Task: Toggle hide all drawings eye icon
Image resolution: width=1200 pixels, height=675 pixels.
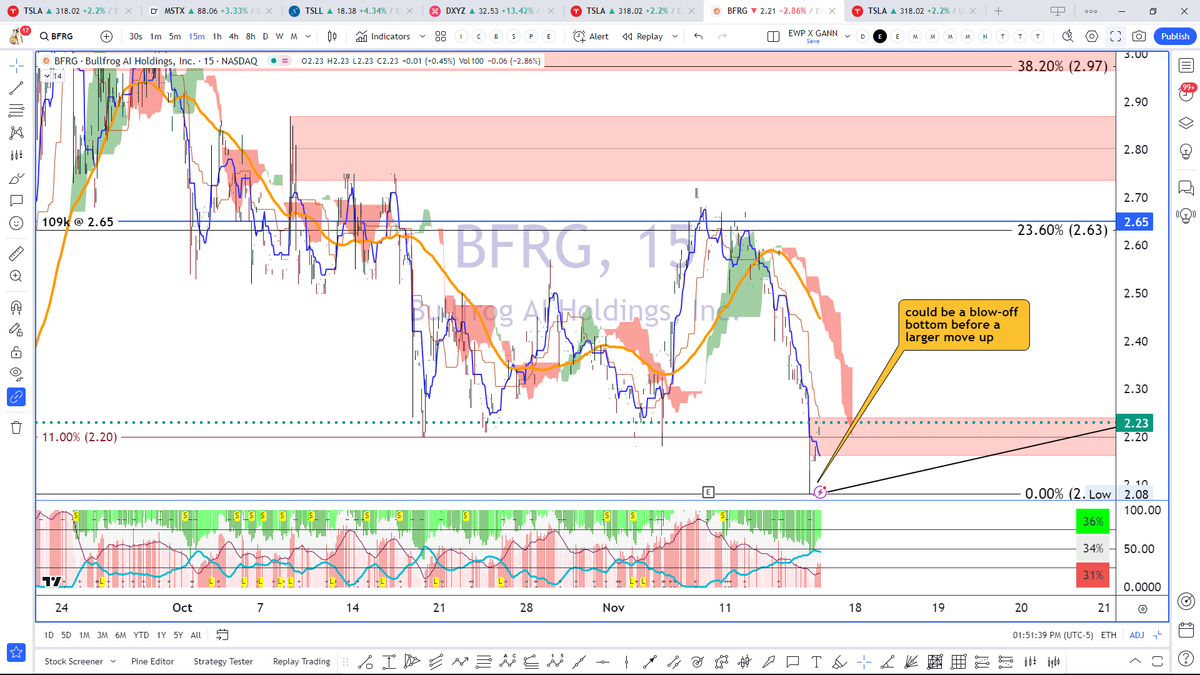Action: click(15, 374)
